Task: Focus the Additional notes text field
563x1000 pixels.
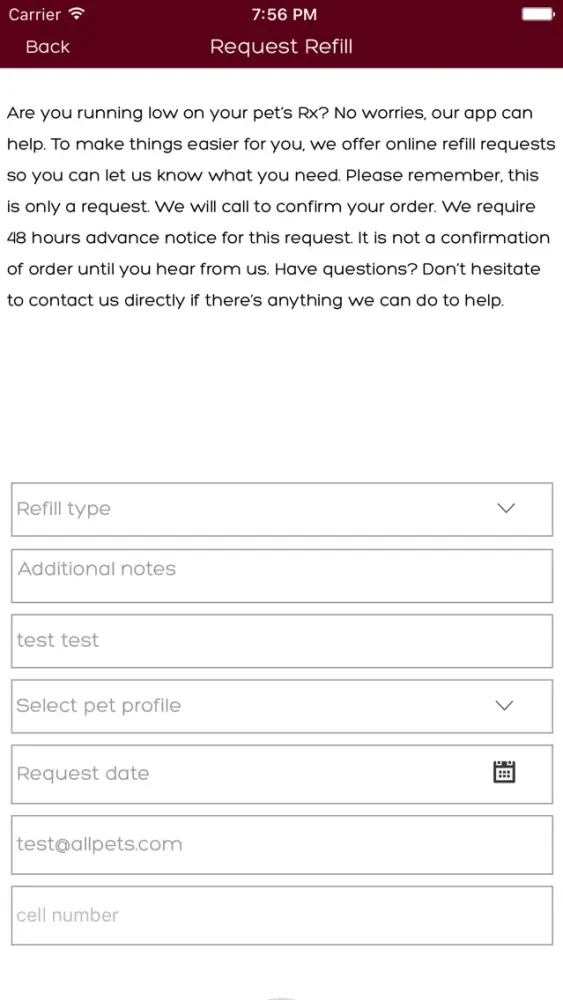Action: [x=282, y=575]
